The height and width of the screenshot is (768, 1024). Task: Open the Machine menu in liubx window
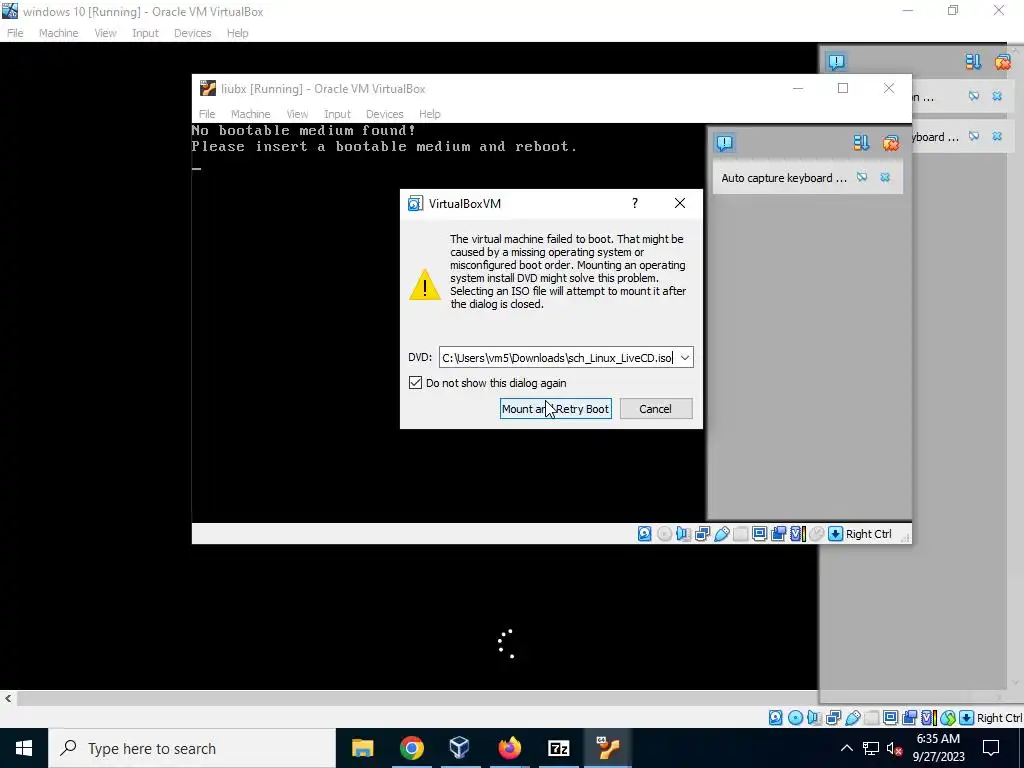pos(250,114)
